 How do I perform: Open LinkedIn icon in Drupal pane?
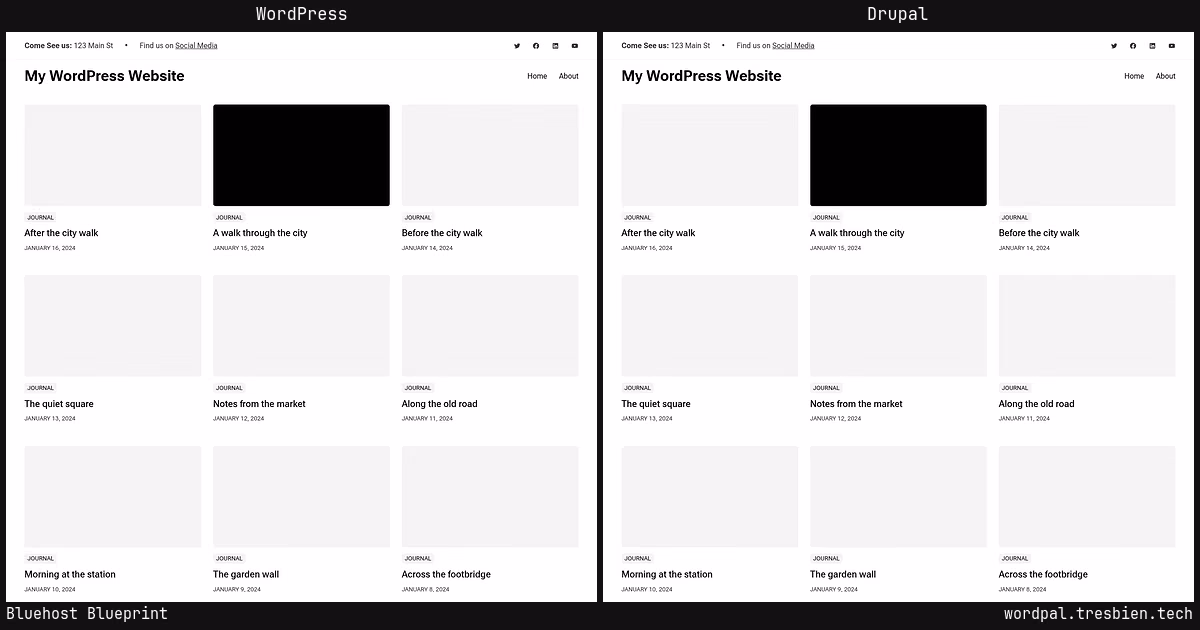tap(1152, 46)
